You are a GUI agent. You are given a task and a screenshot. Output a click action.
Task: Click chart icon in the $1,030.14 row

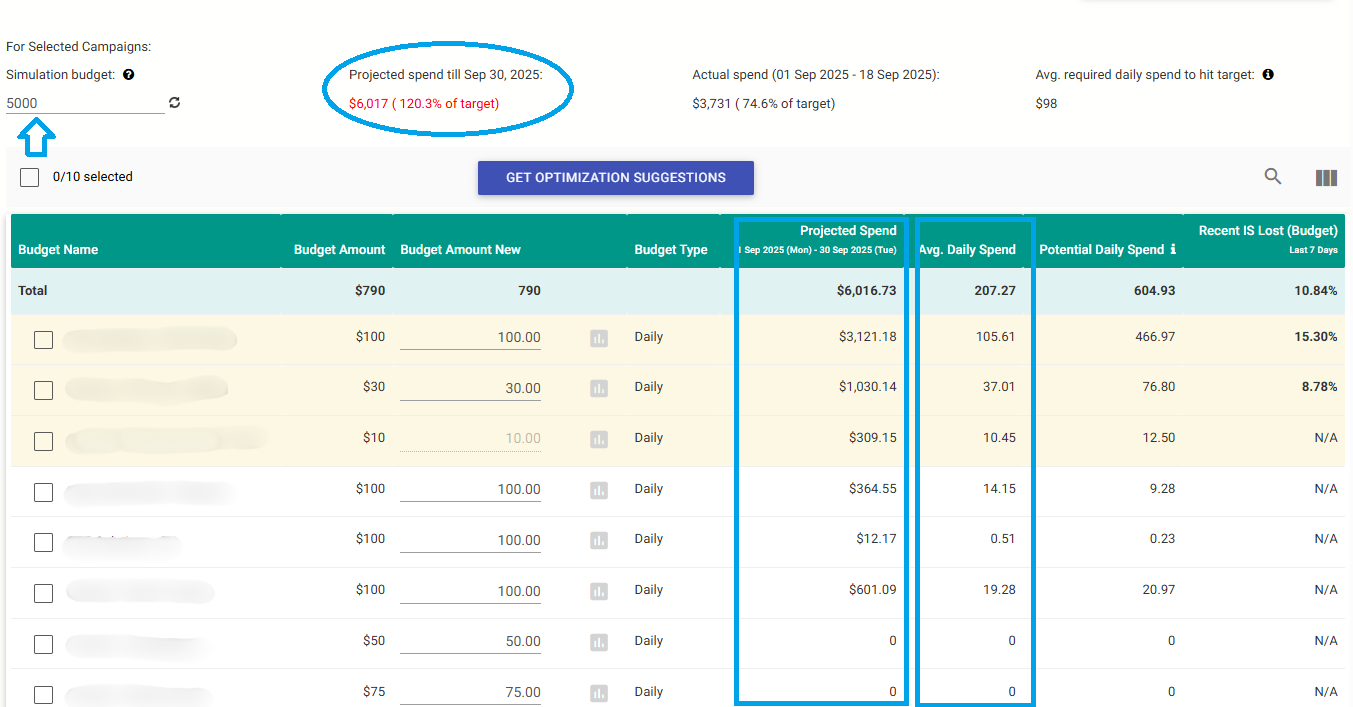coord(599,388)
